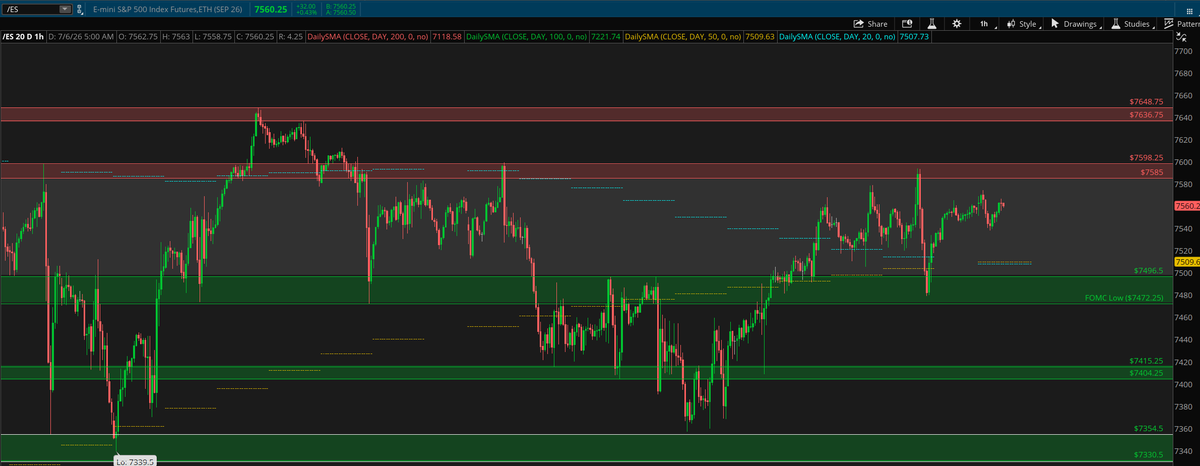Open chart settings gear icon
1200x466 pixels.
tap(956, 23)
